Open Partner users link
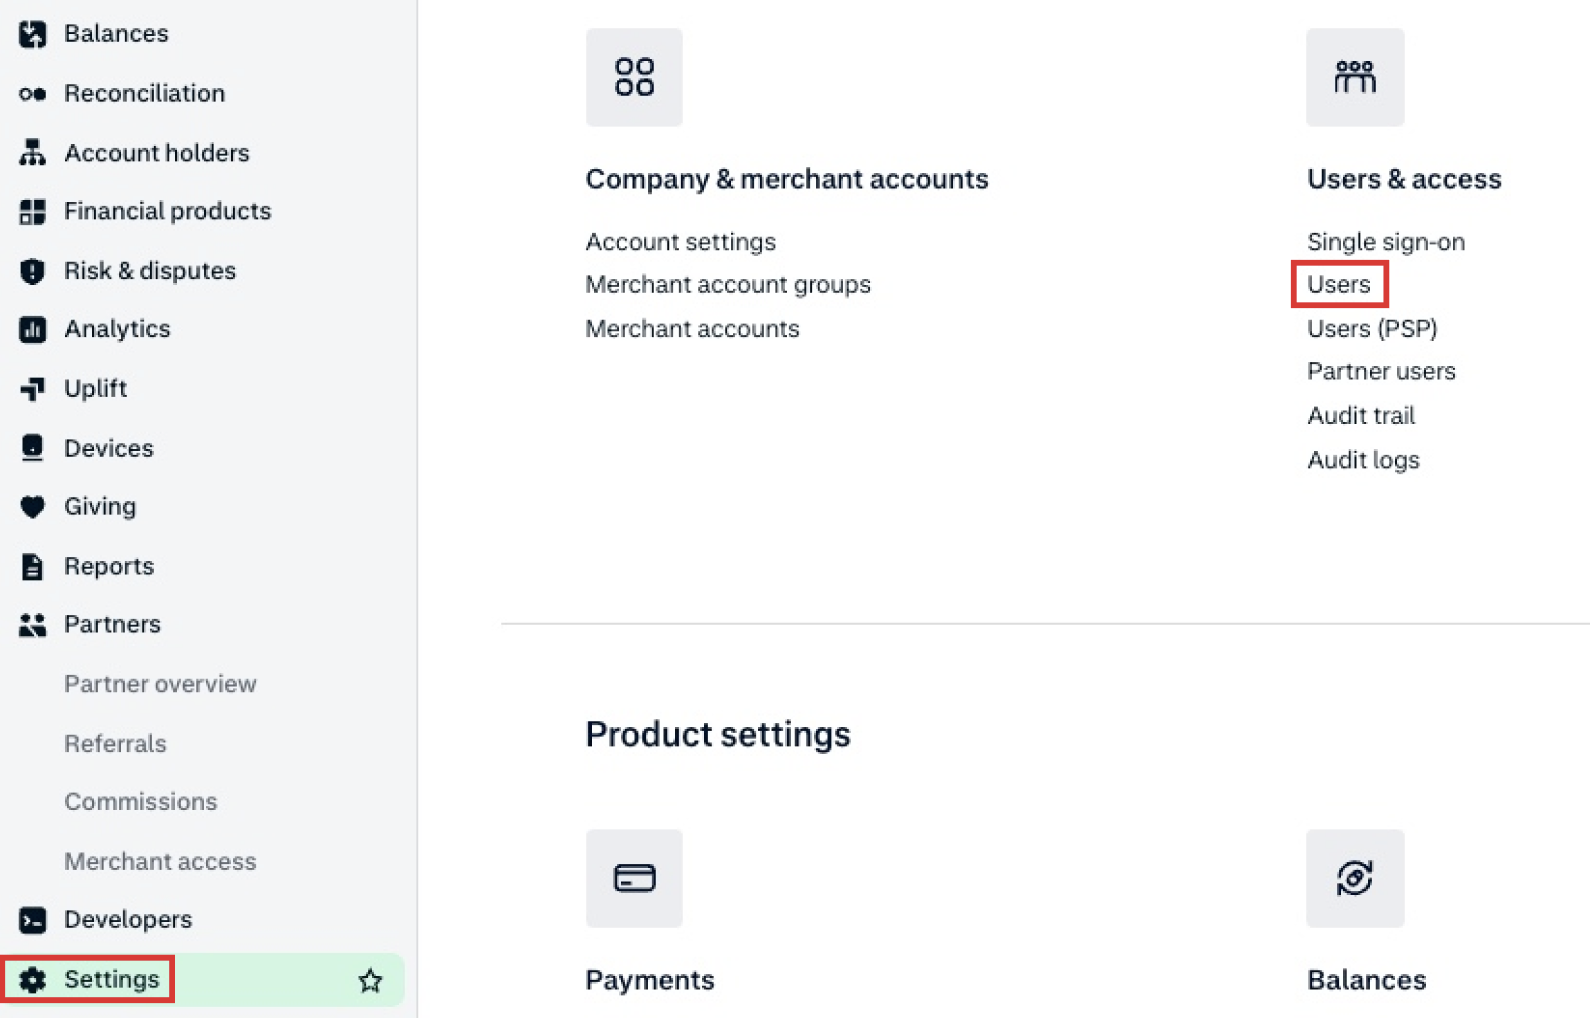This screenshot has width=1590, height=1018. click(1381, 372)
